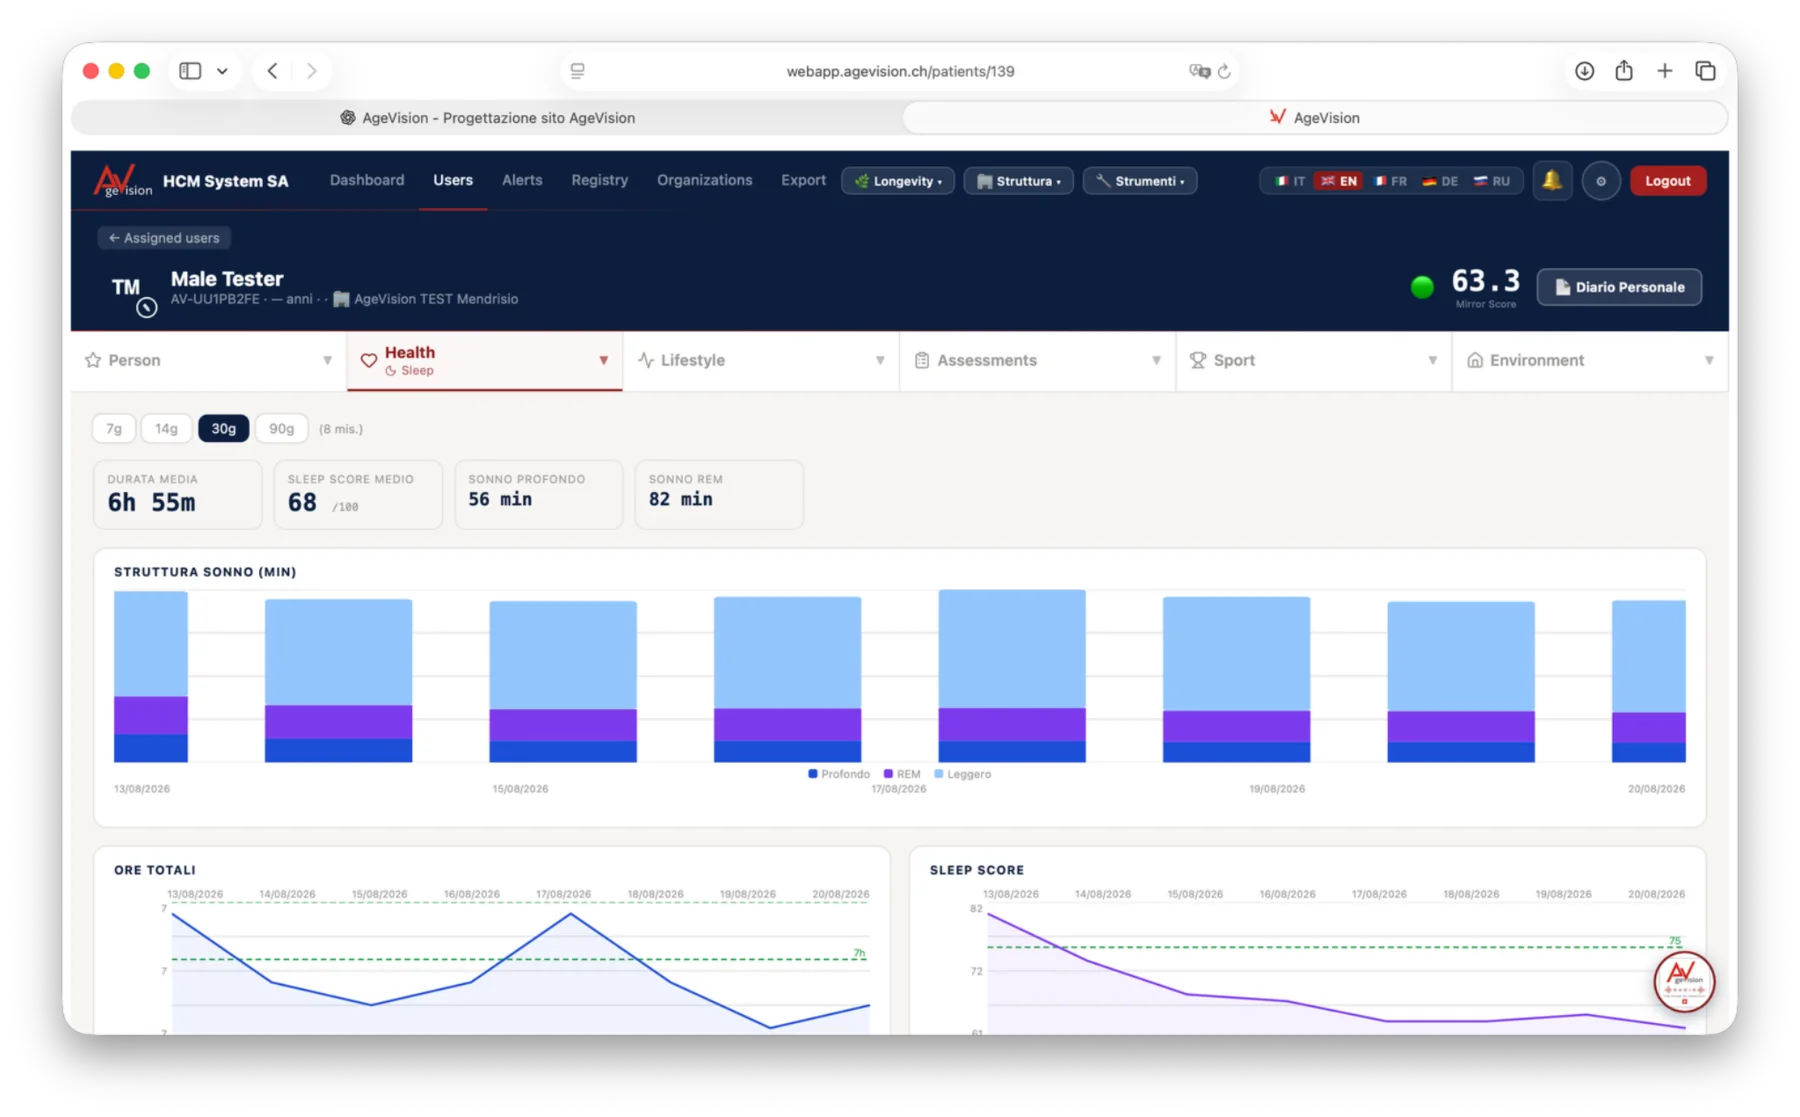Switch language to IT
1800x1117 pixels.
point(1289,181)
